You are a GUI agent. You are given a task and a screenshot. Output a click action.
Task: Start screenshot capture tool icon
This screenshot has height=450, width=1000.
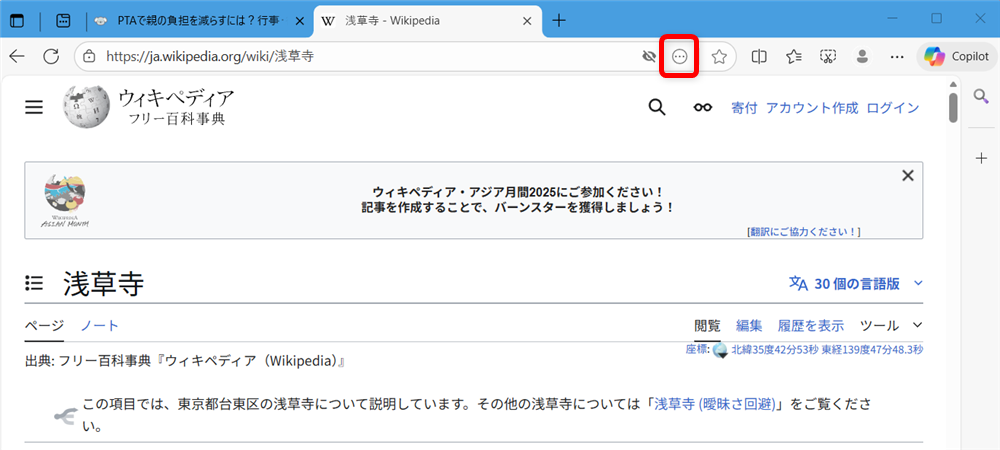pyautogui.click(x=828, y=57)
